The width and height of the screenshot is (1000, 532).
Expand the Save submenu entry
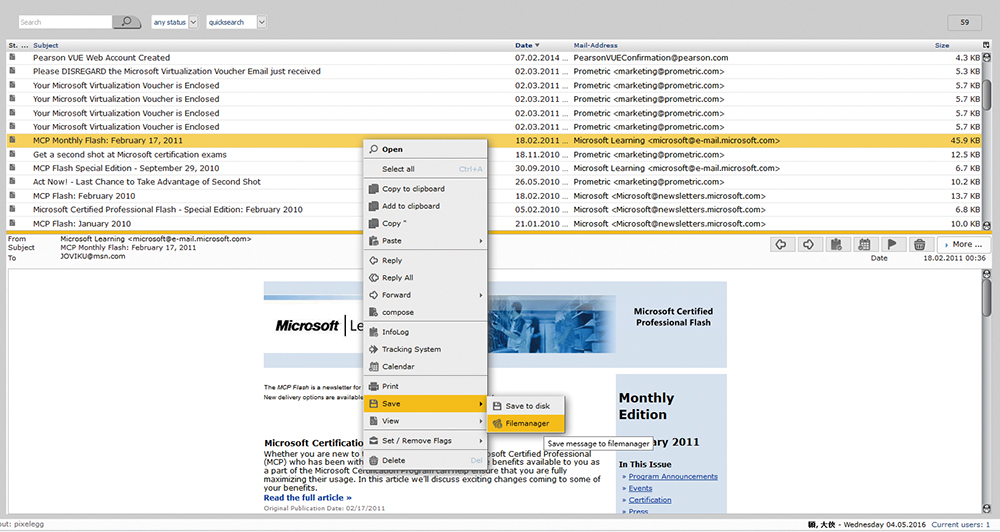[x=425, y=404]
